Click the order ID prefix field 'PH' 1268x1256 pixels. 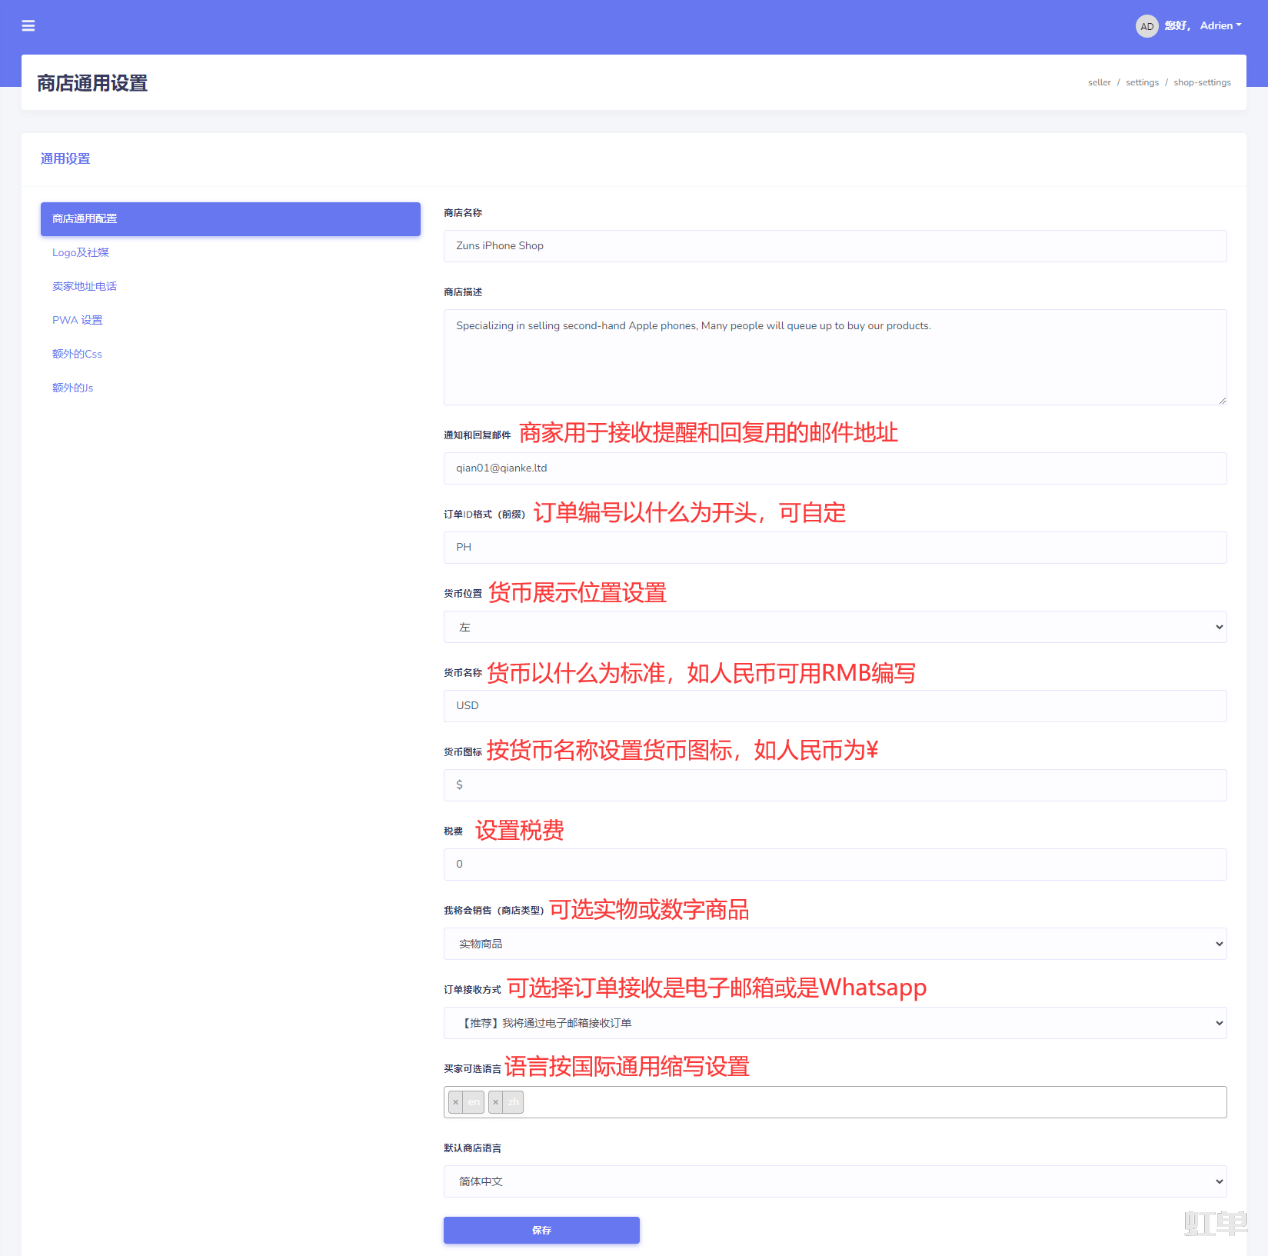tap(835, 547)
